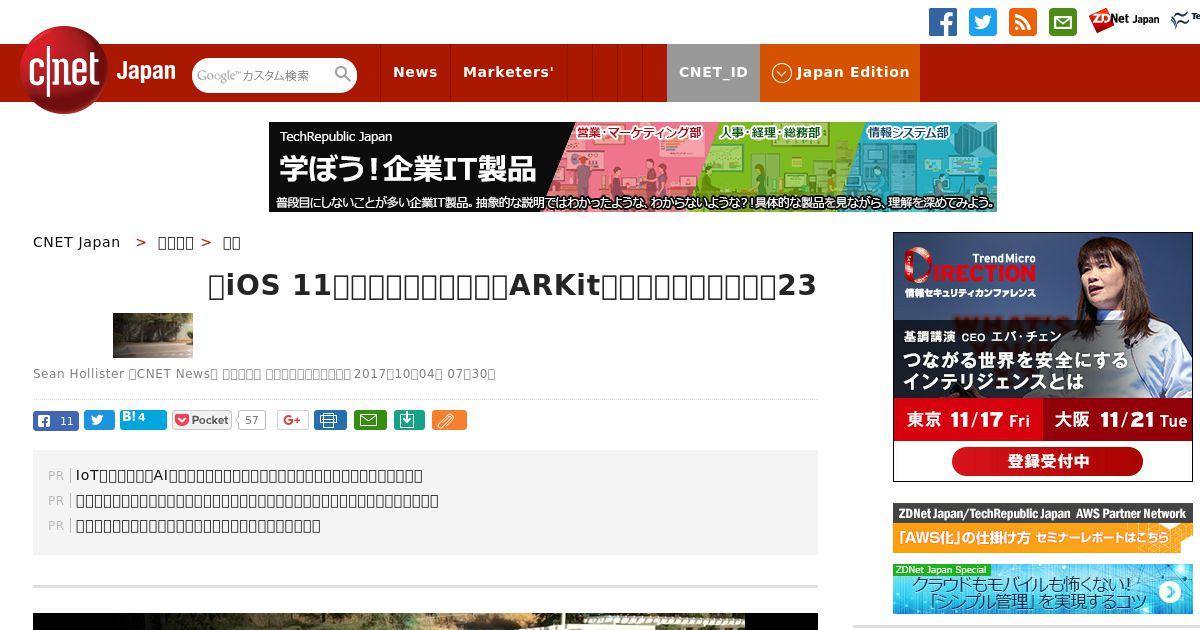Share article on Google Plus
This screenshot has width=1200, height=630.
pyautogui.click(x=293, y=420)
